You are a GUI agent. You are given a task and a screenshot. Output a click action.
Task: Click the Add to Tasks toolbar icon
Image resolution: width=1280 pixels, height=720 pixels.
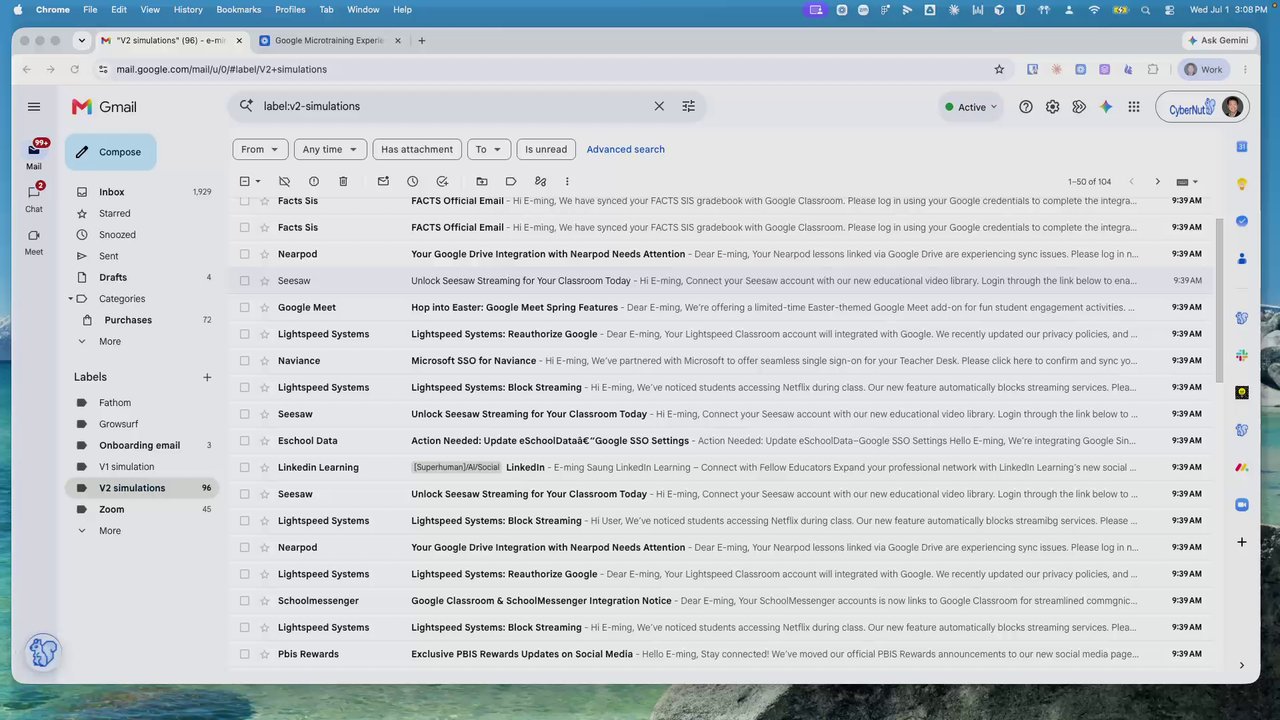click(442, 181)
